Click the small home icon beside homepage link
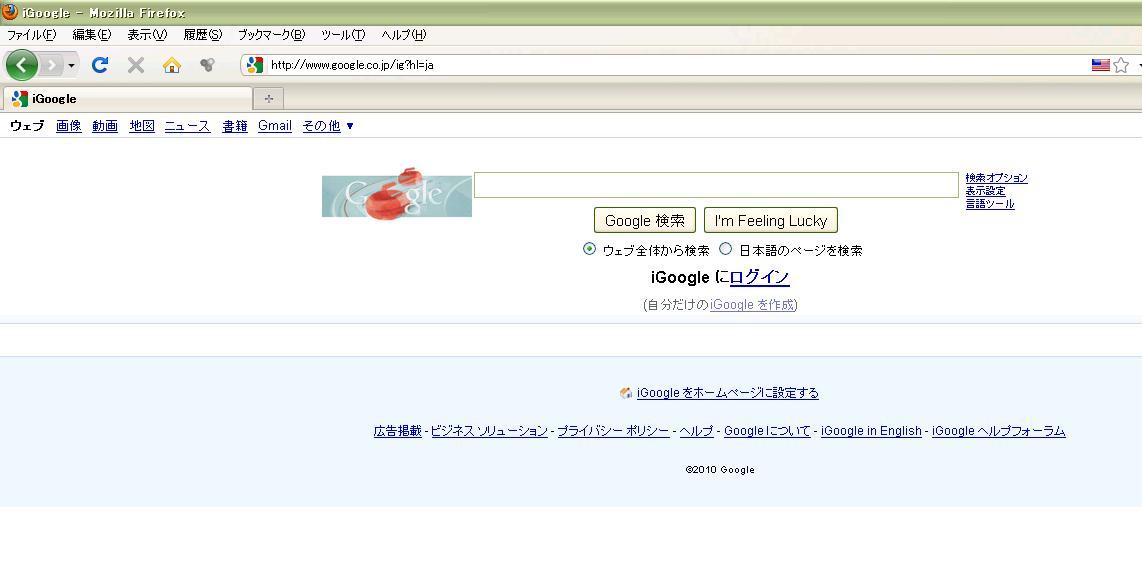The height and width of the screenshot is (583, 1142). pyautogui.click(x=625, y=393)
